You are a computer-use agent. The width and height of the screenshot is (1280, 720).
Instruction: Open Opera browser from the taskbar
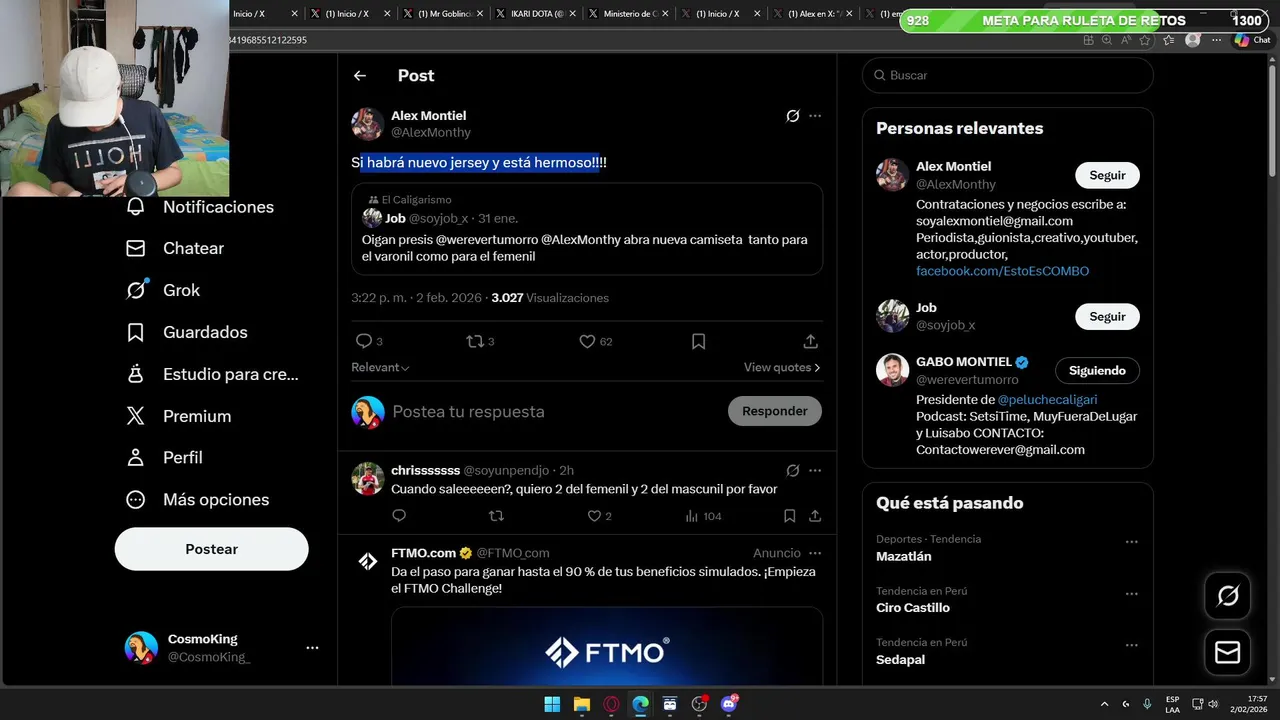click(611, 704)
